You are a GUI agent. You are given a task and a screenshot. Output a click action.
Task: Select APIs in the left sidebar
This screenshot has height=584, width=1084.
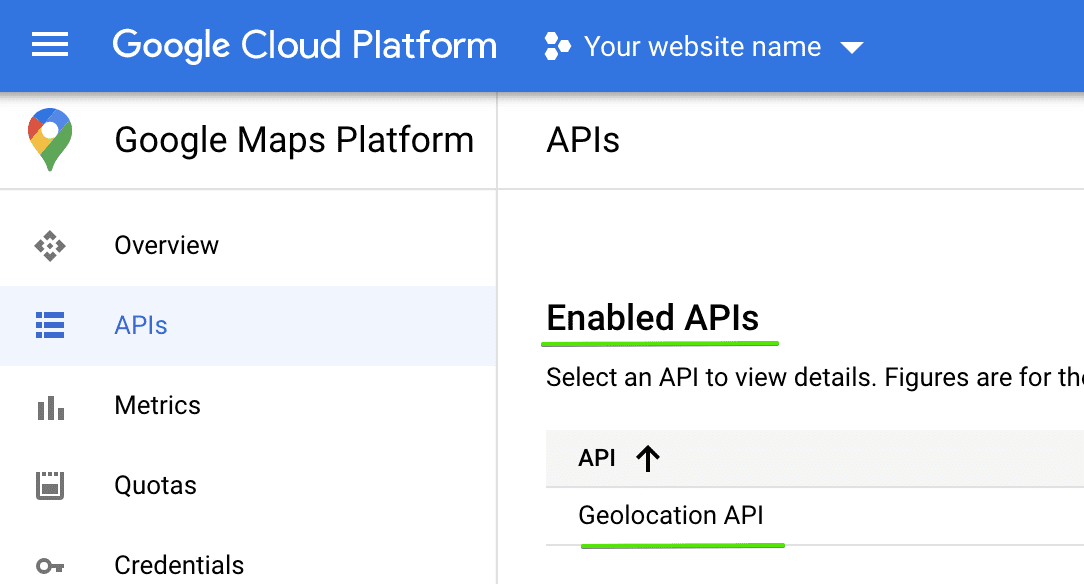point(141,325)
